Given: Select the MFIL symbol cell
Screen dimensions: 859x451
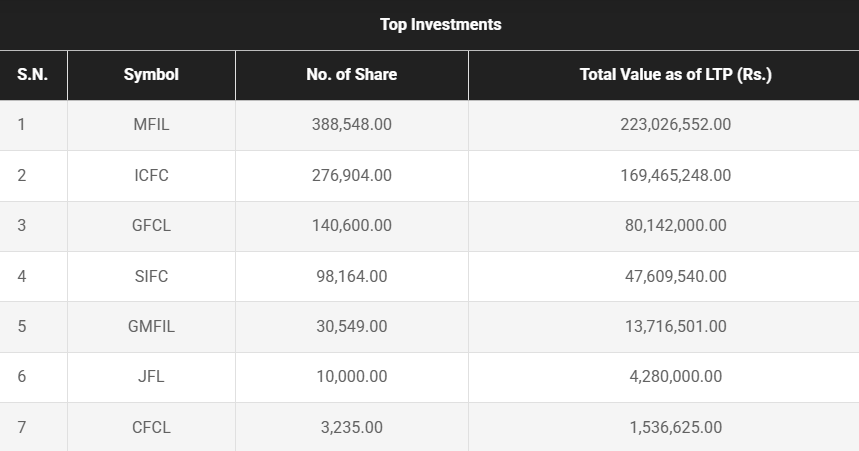Looking at the screenshot, I should click(151, 125).
